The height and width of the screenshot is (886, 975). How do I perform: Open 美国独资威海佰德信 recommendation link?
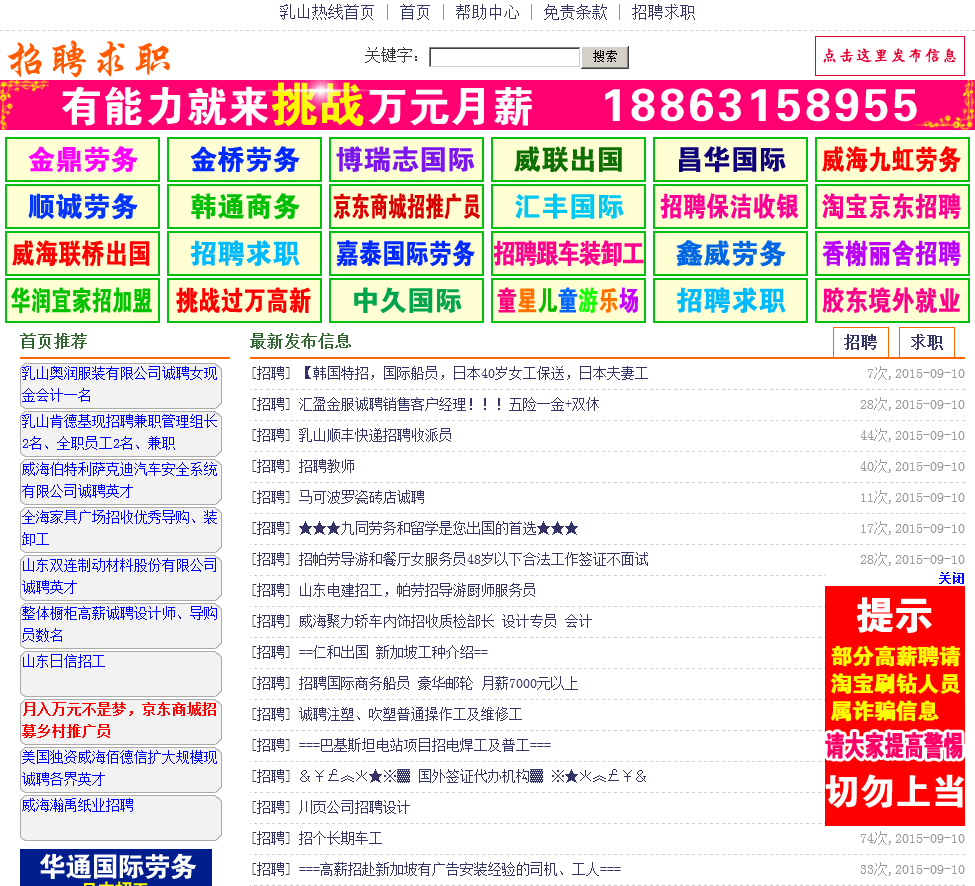coord(119,768)
